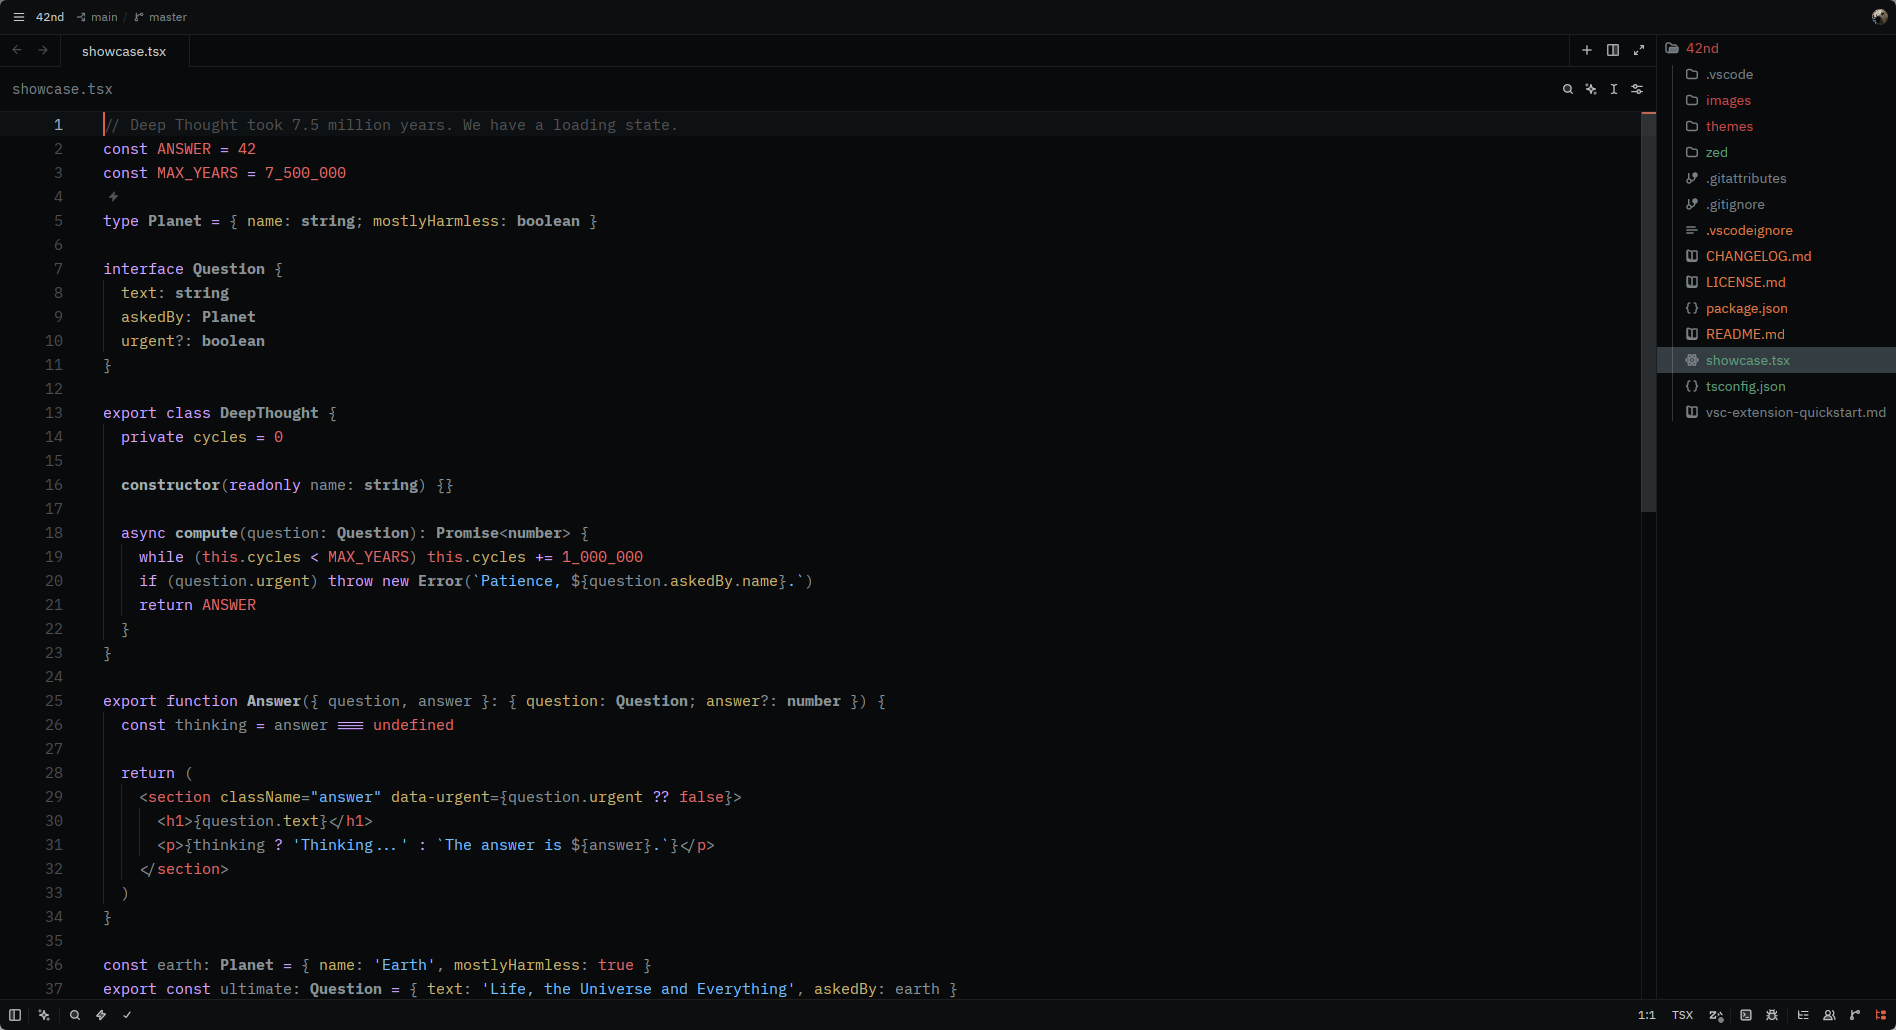Open the main branch selector
This screenshot has height=1030, width=1896.
point(97,17)
